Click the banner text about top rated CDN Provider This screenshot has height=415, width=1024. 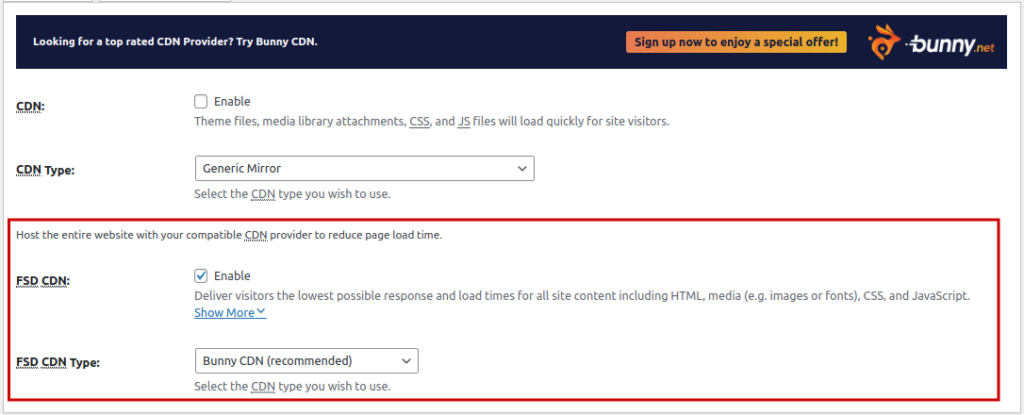(182, 42)
